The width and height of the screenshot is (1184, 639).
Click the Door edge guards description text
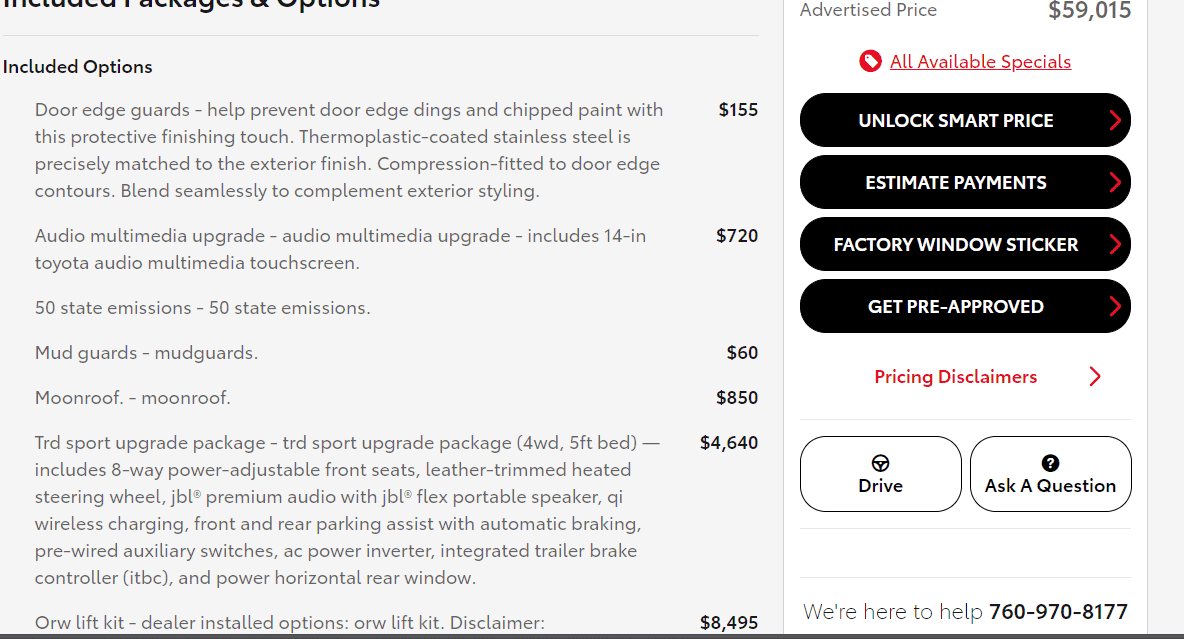348,150
